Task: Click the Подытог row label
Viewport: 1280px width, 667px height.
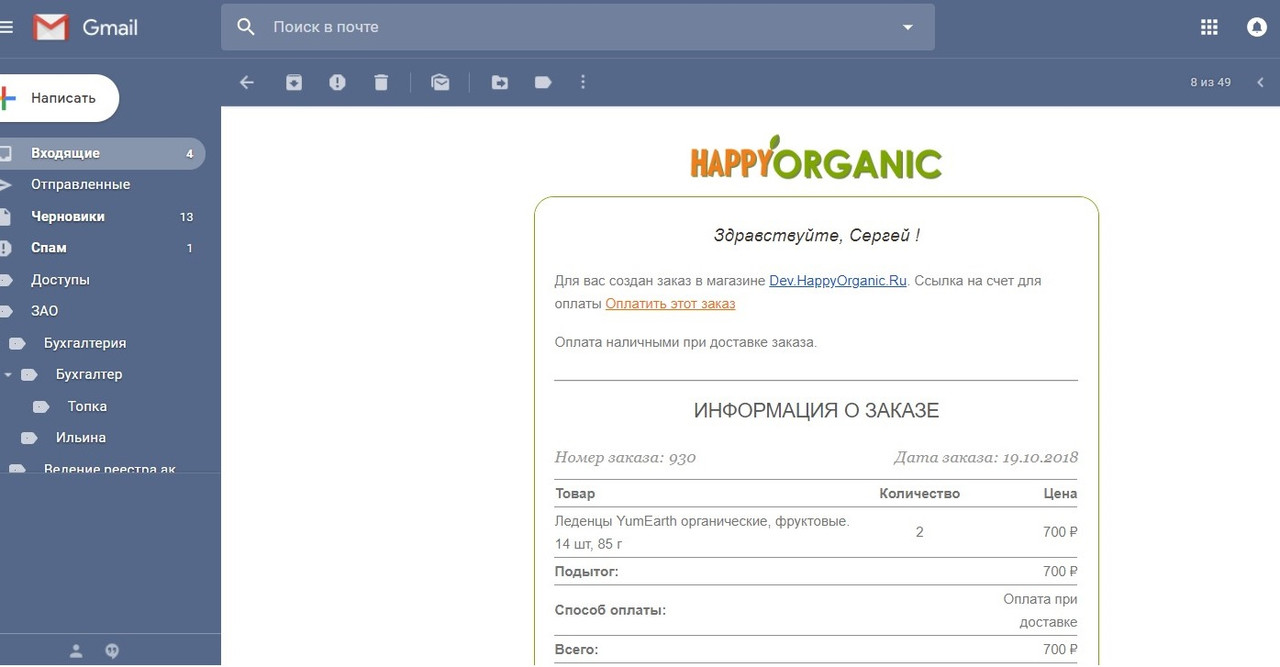Action: point(586,572)
